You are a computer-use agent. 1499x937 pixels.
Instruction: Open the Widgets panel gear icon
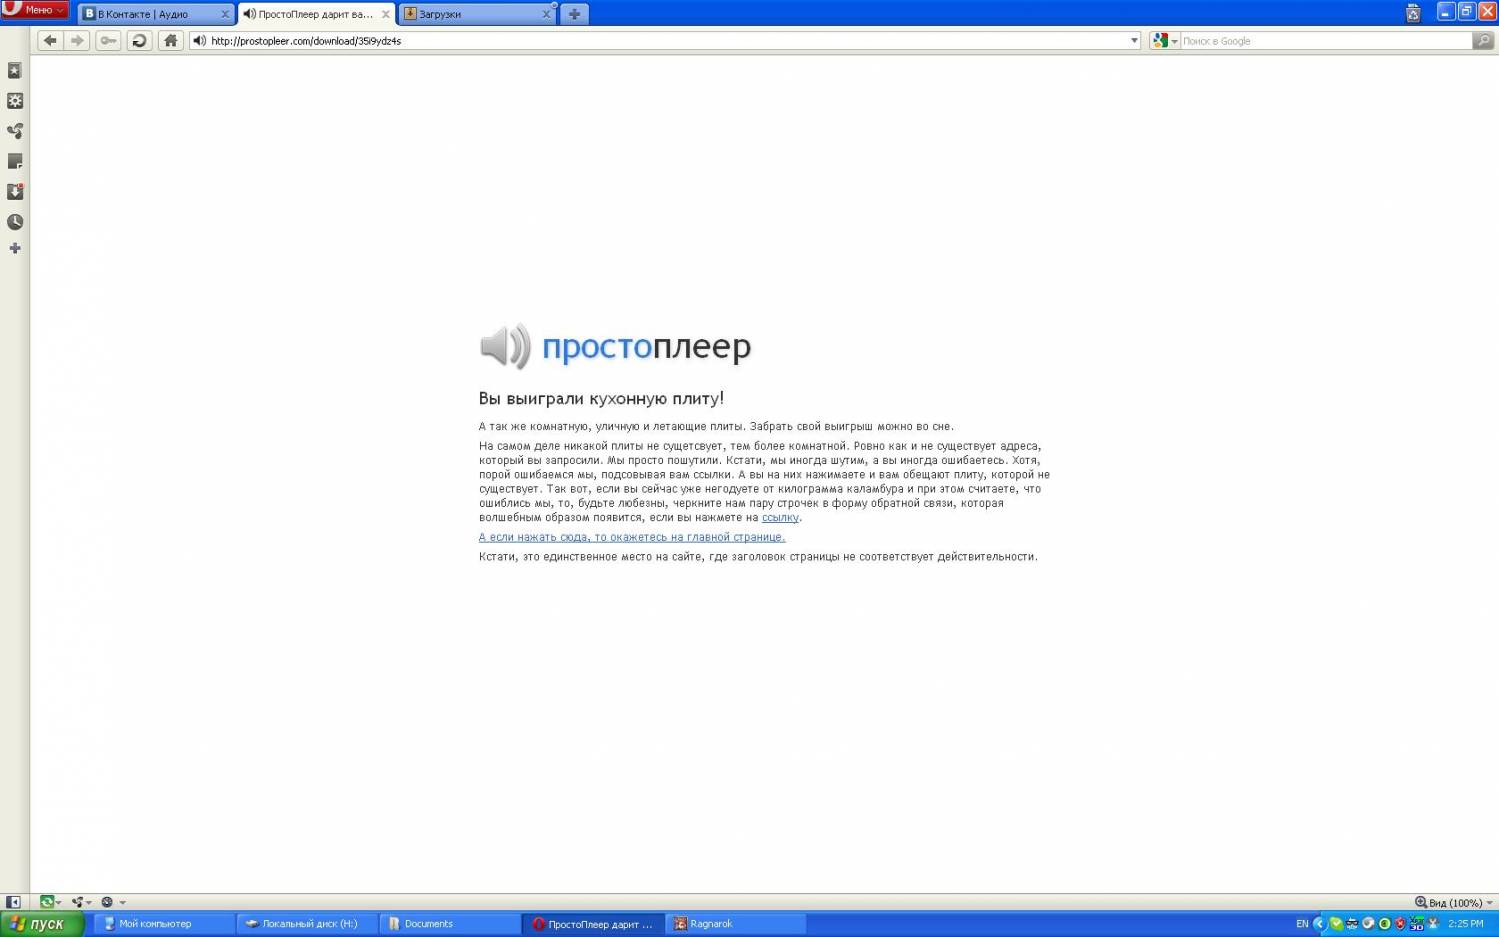click(x=14, y=101)
